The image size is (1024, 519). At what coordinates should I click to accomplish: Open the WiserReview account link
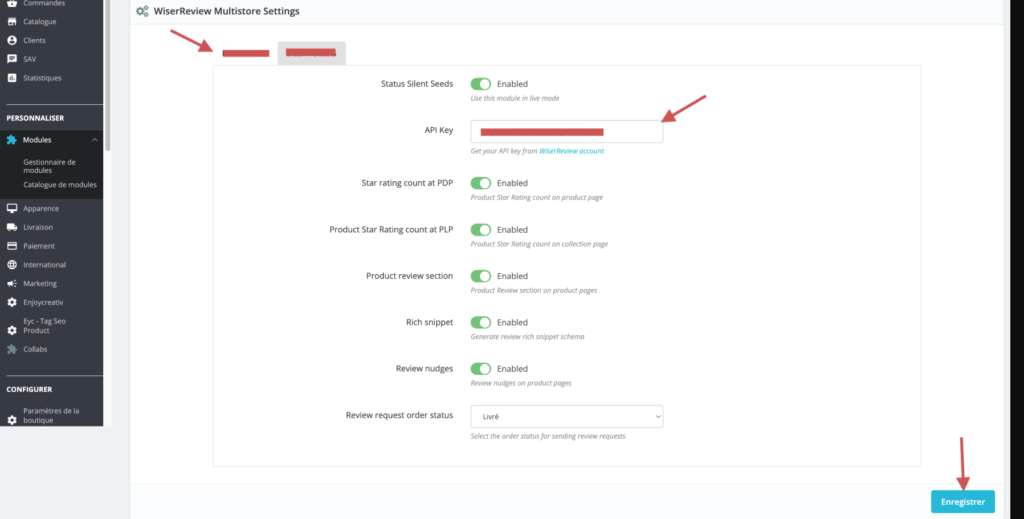pos(571,151)
